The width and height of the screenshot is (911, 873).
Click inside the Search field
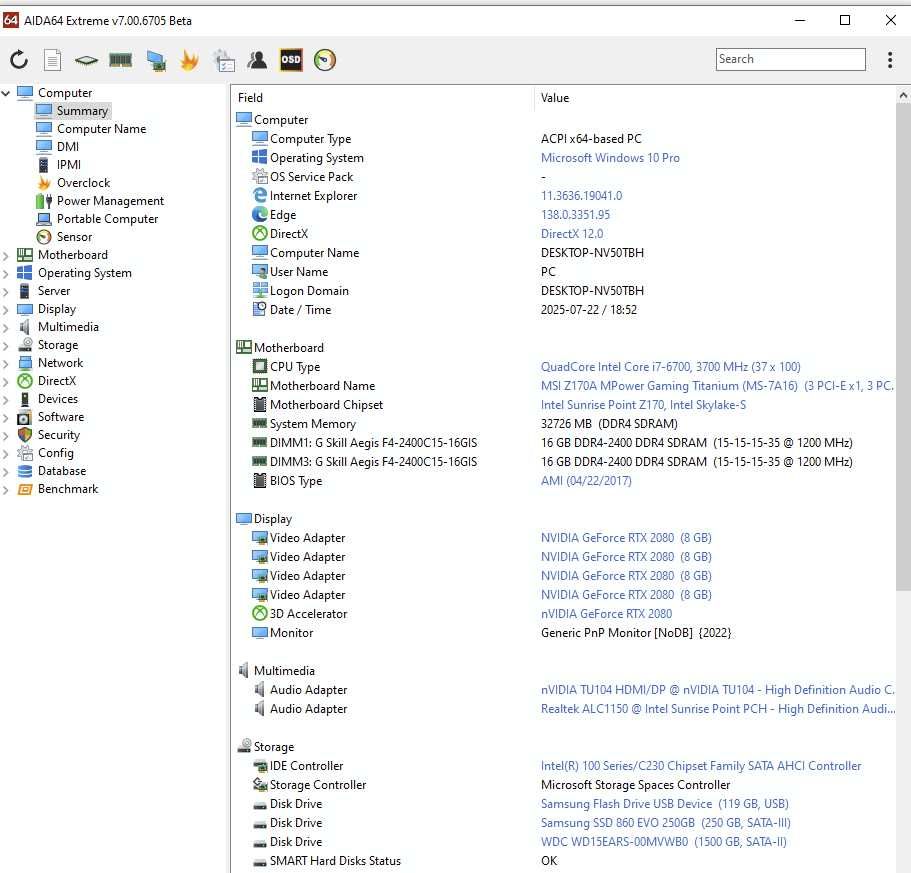click(790, 59)
